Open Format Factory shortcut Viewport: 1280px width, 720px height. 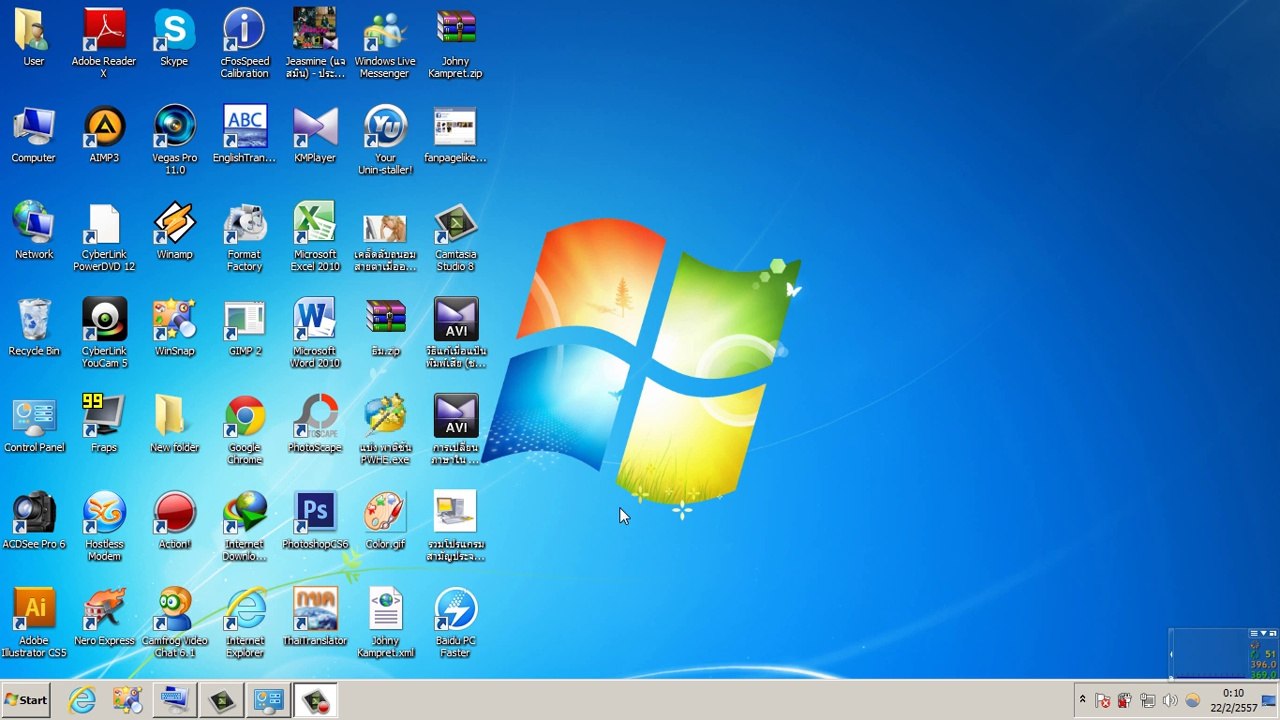[x=244, y=236]
